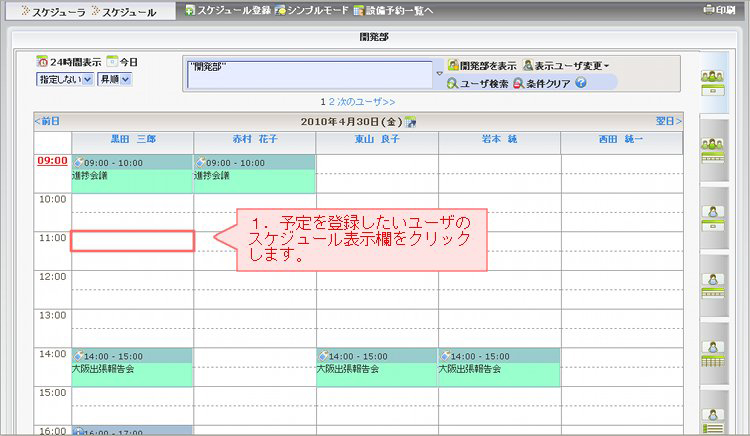Open user 黒田 三郎 column header
The height and width of the screenshot is (436, 750).
133,139
